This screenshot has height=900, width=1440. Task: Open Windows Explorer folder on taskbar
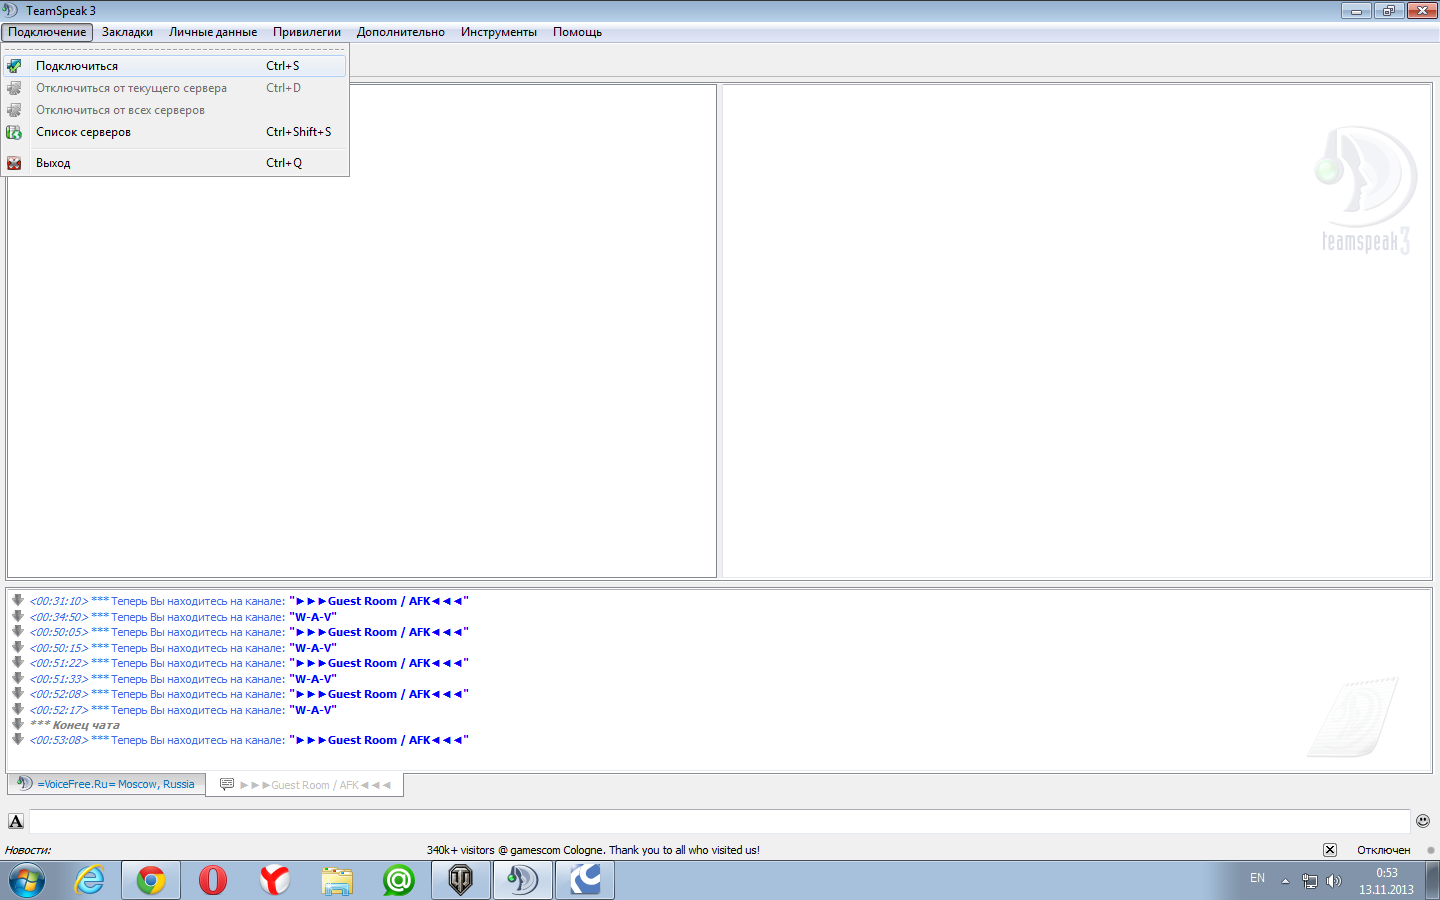click(x=337, y=881)
